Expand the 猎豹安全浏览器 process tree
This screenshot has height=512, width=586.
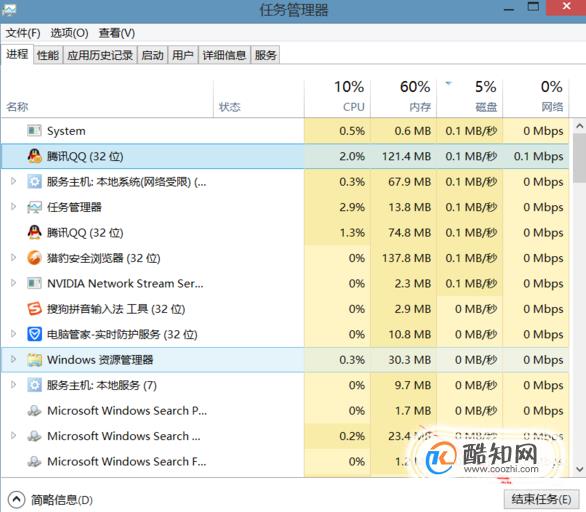coord(13,257)
